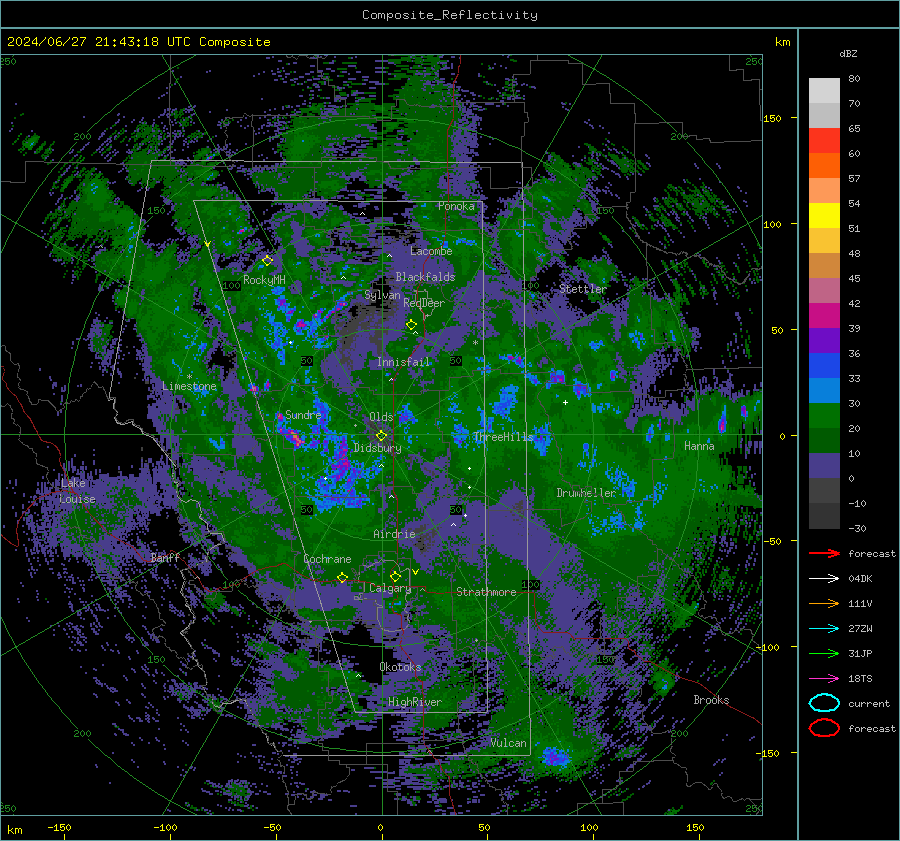
Task: Select the 150 tick on the right axis
Action: pyautogui.click(x=772, y=118)
